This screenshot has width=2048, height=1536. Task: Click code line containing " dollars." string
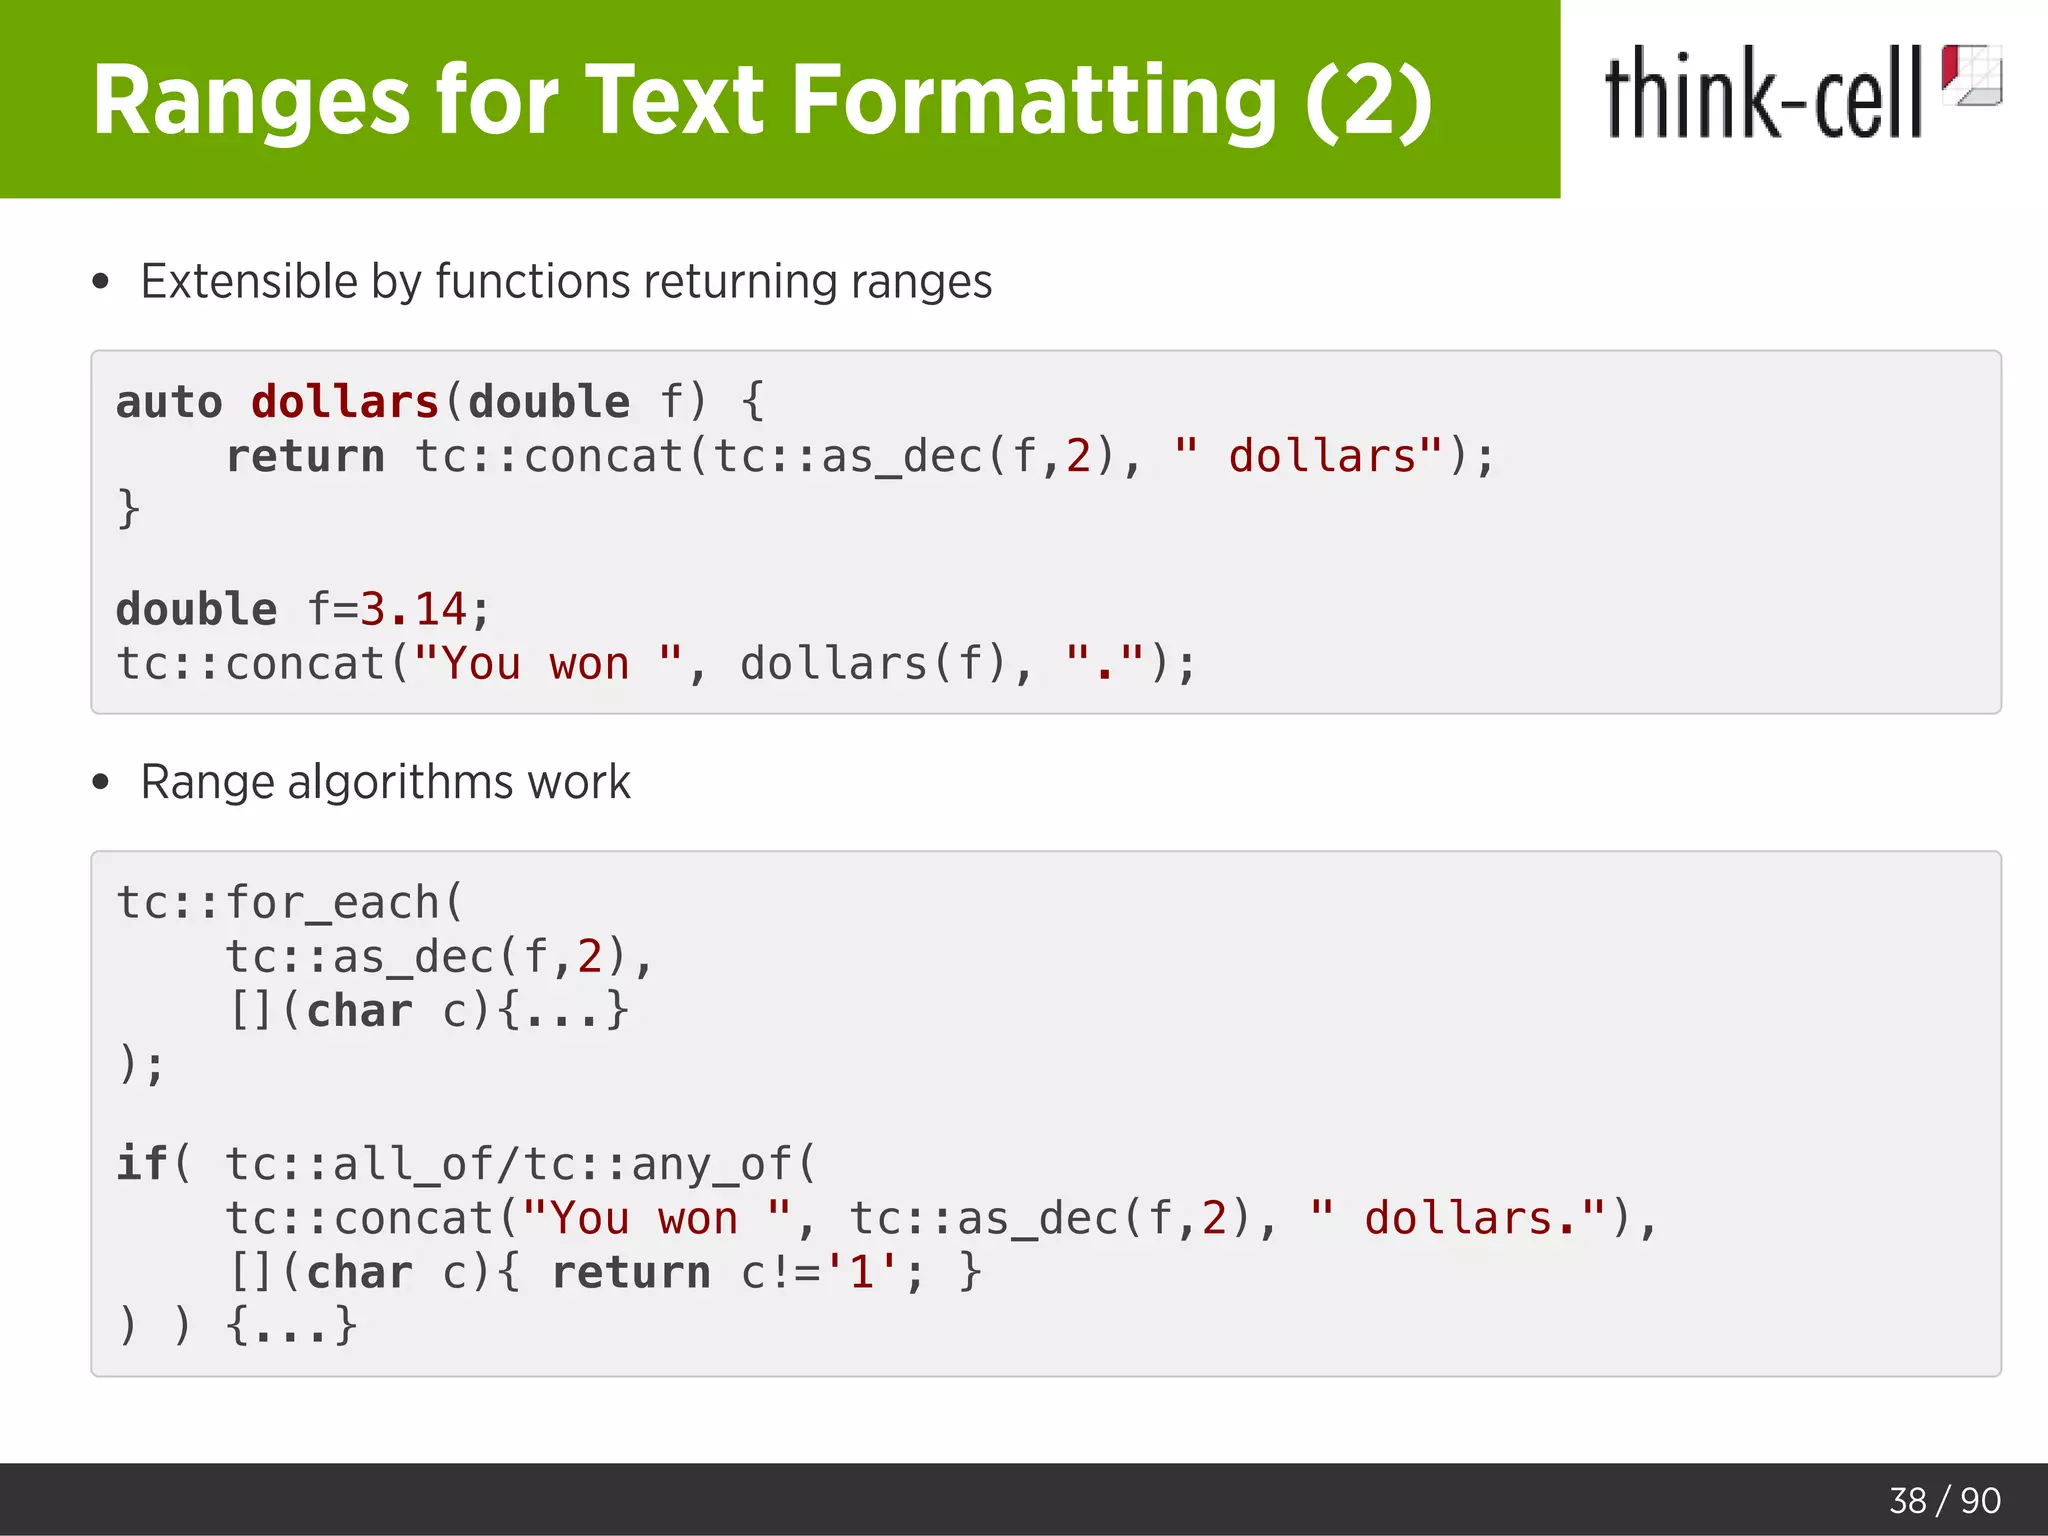[941, 1218]
